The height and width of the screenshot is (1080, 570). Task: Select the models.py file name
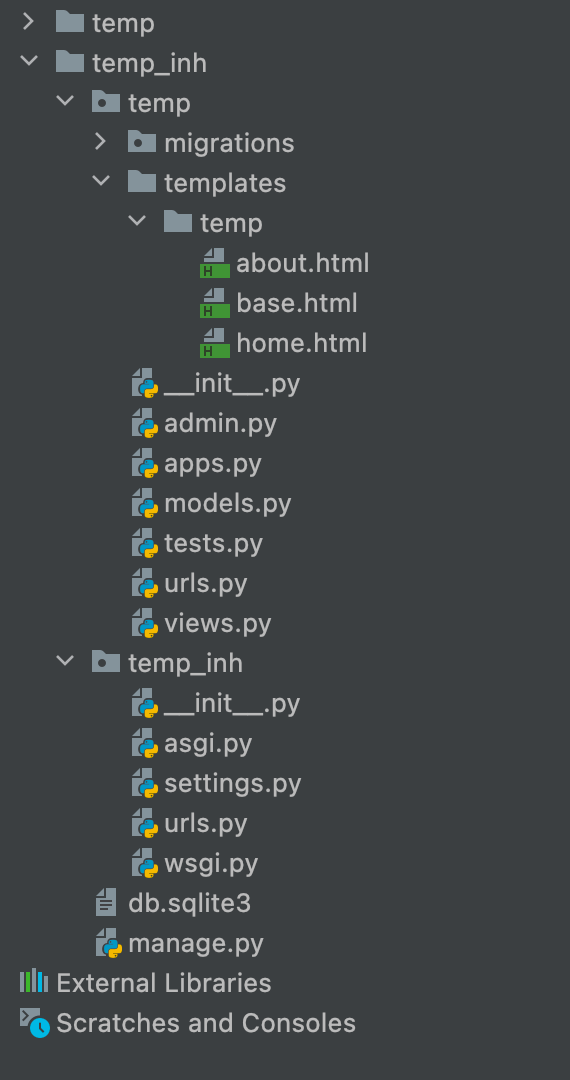pyautogui.click(x=228, y=504)
